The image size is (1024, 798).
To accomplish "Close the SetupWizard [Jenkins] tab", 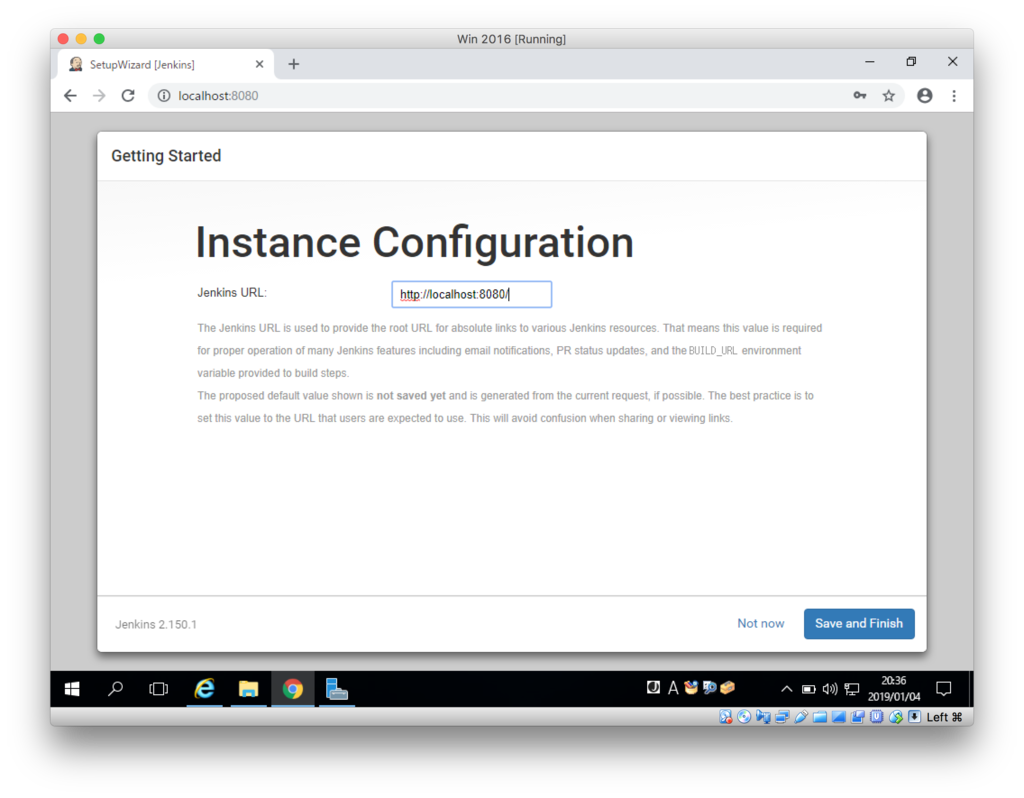I will (259, 64).
